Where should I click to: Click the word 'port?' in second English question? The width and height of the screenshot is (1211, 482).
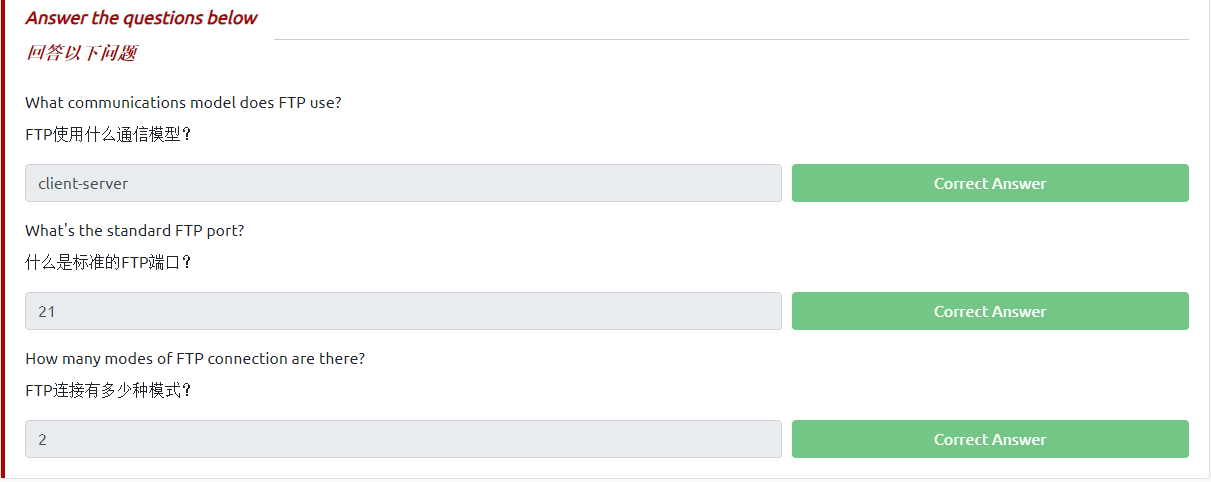click(x=225, y=230)
